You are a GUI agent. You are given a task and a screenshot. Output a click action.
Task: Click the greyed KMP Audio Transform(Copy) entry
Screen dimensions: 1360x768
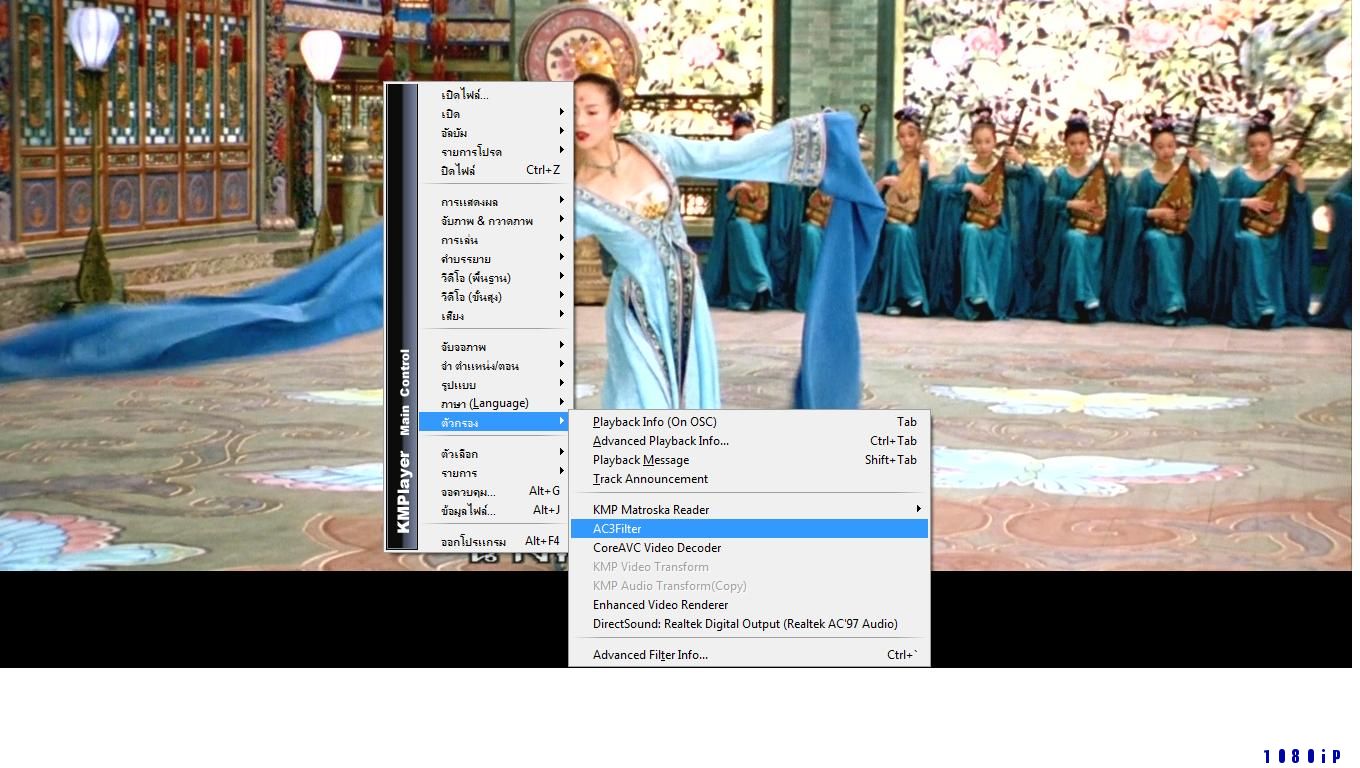pyautogui.click(x=749, y=586)
